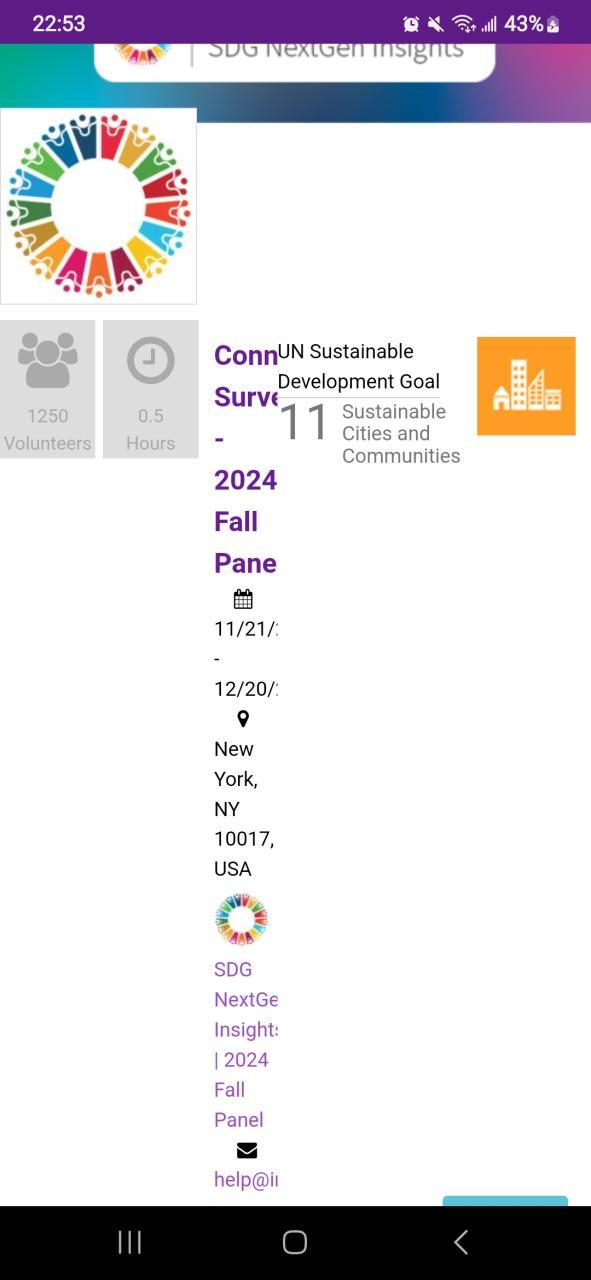The height and width of the screenshot is (1280, 591).
Task: Tap the New York, NY 10017 address
Action: click(245, 809)
